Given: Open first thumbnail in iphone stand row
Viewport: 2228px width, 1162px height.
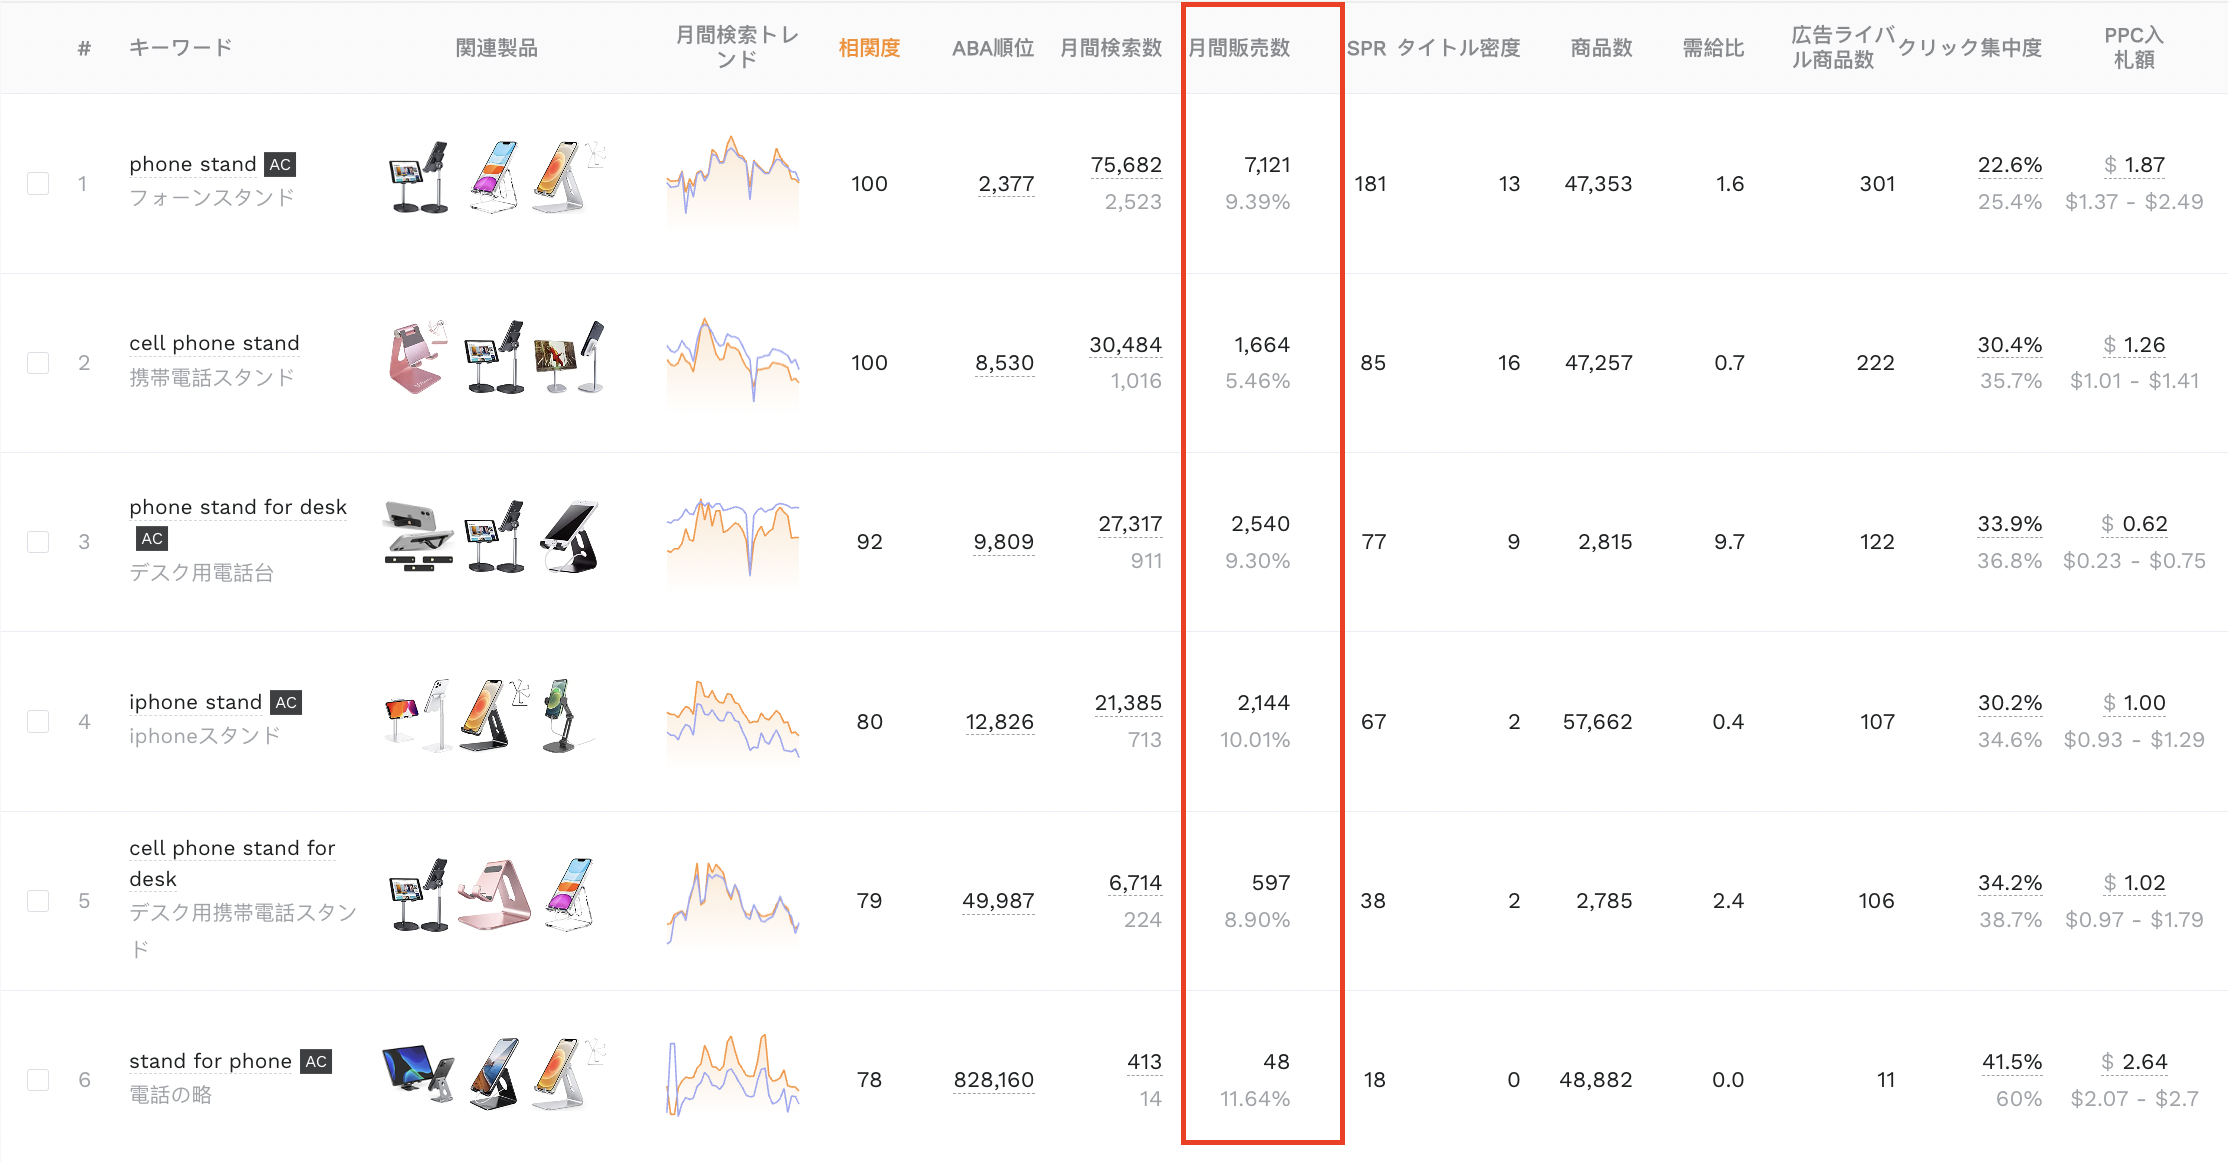Looking at the screenshot, I should coord(417,716).
